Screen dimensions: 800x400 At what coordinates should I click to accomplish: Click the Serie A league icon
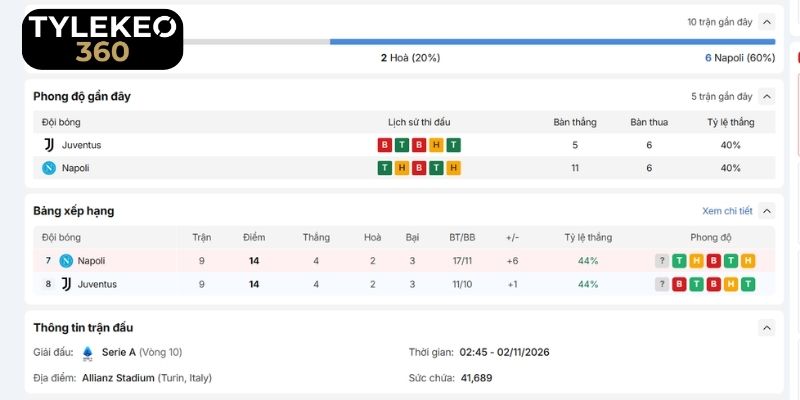coord(88,353)
